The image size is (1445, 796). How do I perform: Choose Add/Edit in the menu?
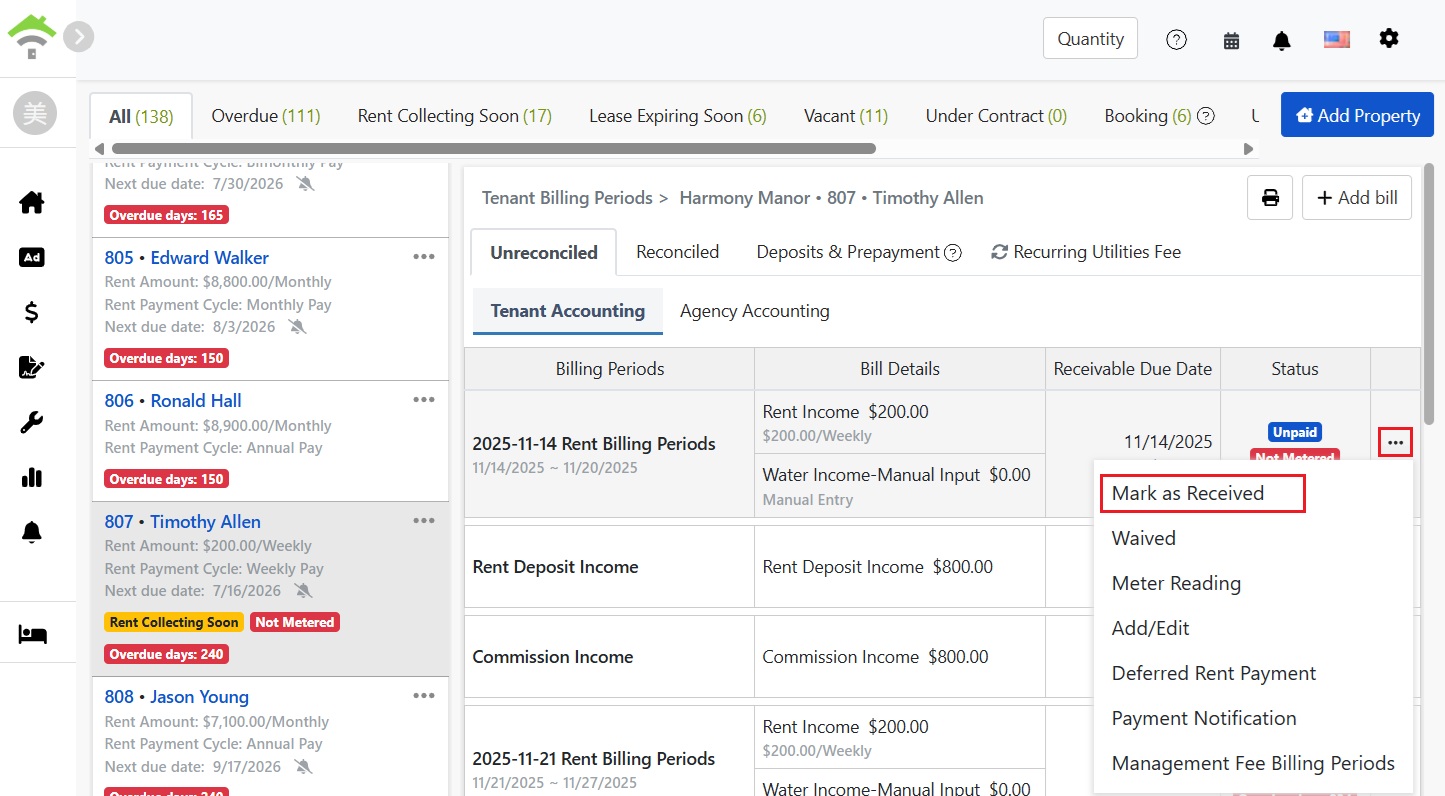tap(1150, 628)
